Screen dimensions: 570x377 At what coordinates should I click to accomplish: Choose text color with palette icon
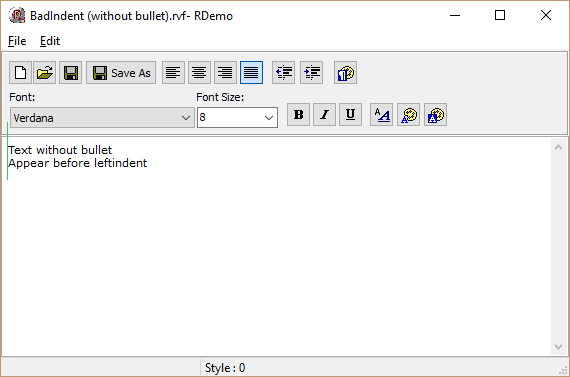click(x=409, y=115)
